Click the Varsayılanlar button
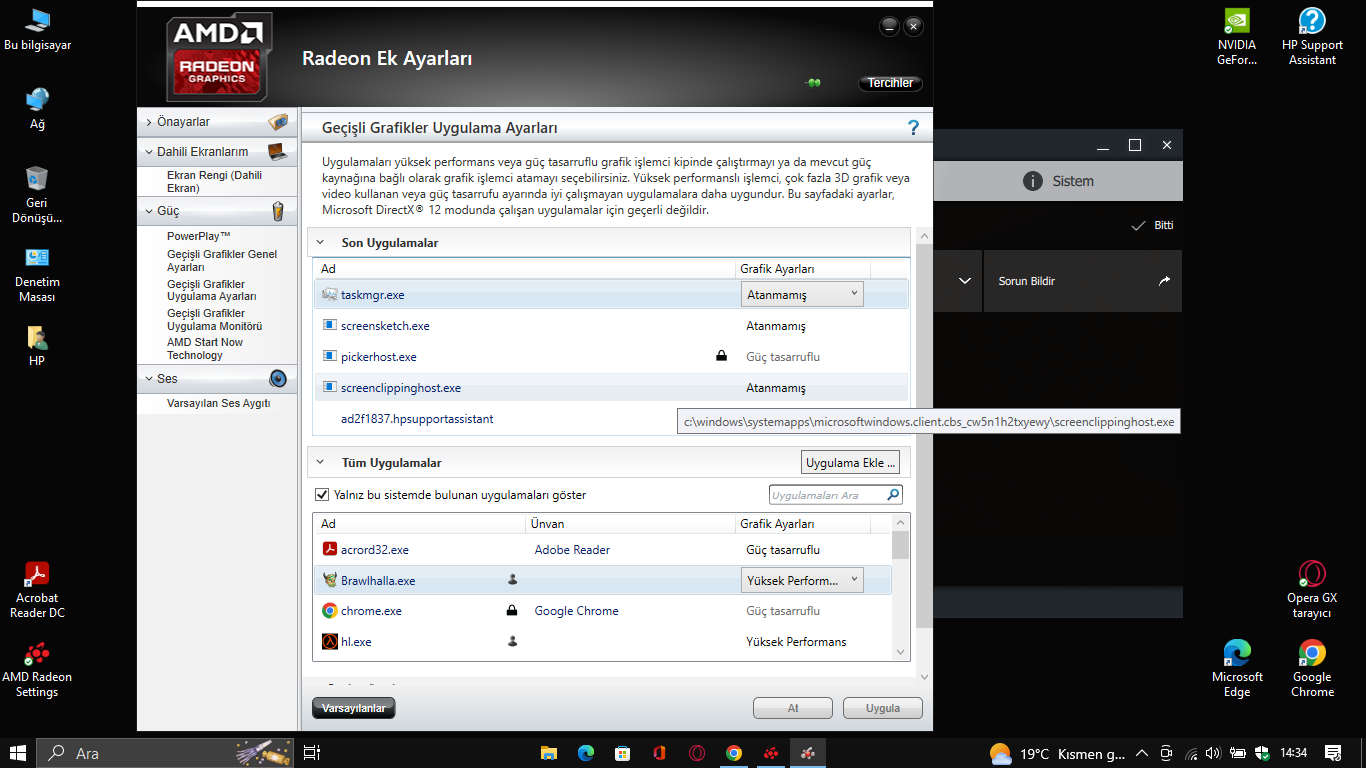 pyautogui.click(x=354, y=708)
